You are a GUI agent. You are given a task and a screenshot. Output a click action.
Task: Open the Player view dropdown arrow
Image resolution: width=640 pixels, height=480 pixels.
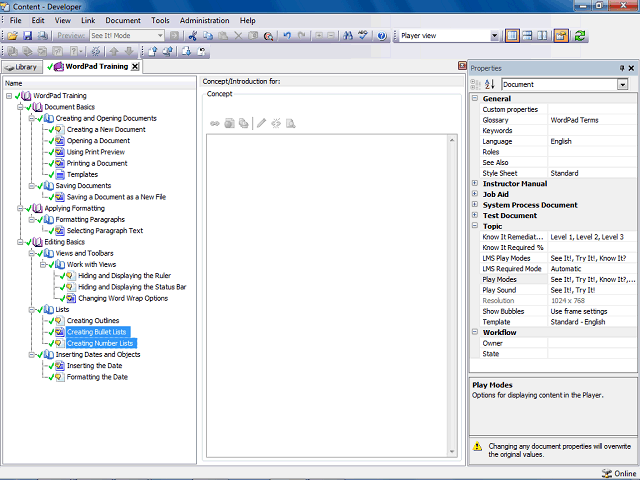pyautogui.click(x=494, y=36)
